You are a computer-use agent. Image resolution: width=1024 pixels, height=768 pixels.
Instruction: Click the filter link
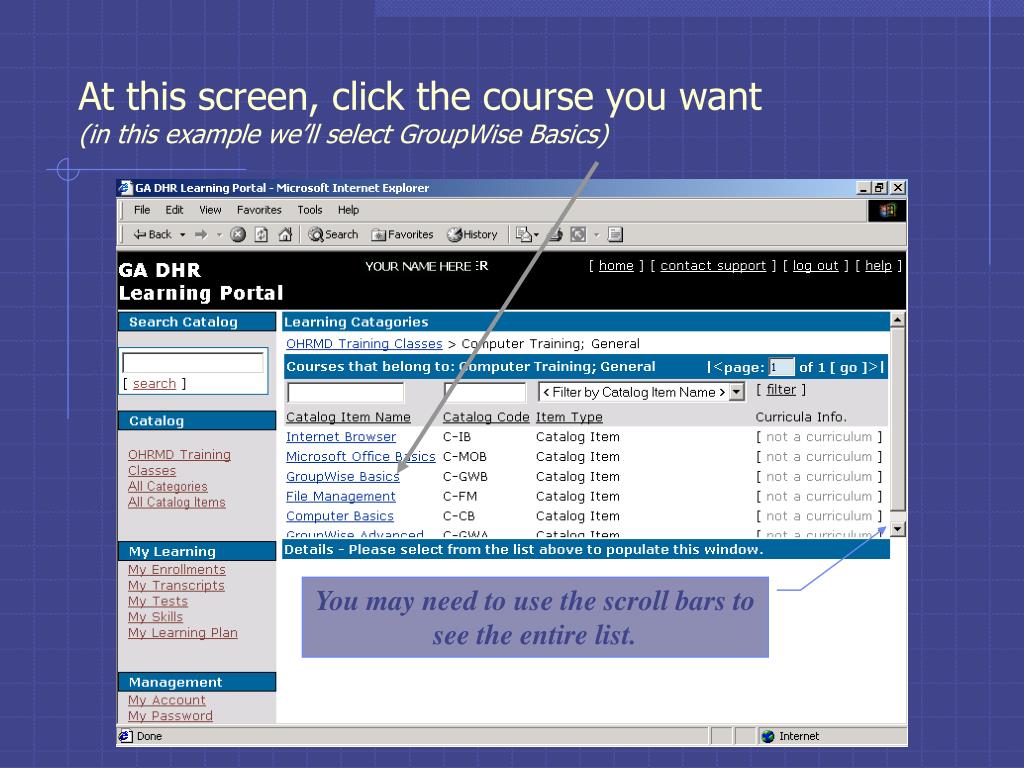[781, 390]
